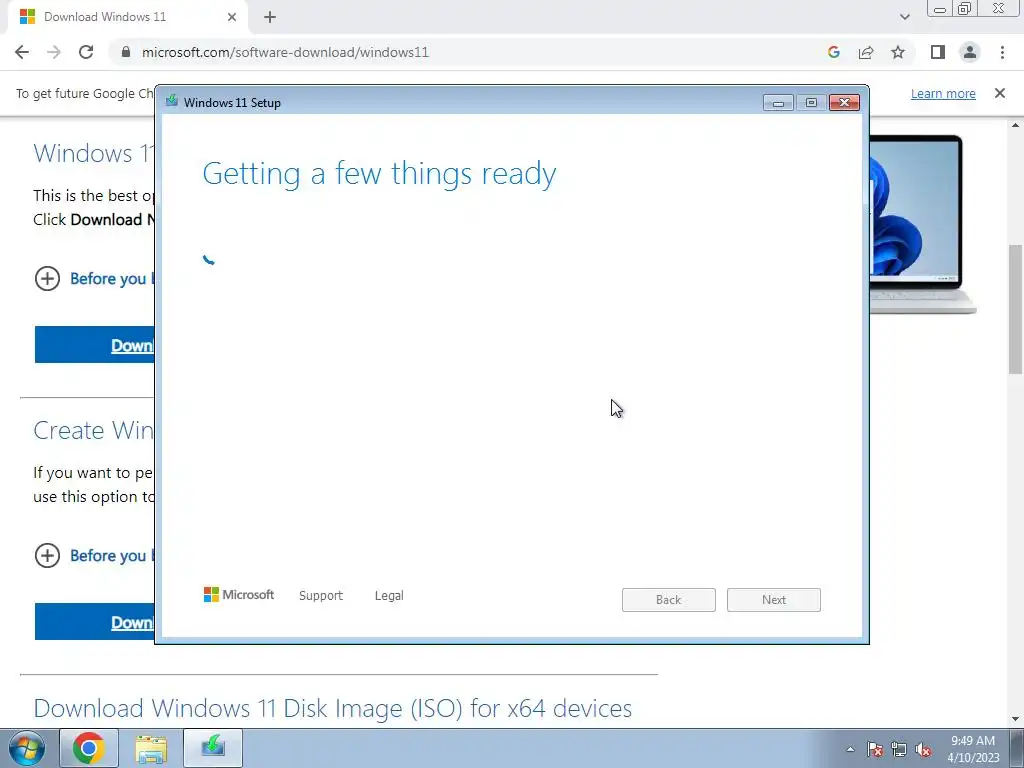Close the Windows 11 Setup window
1024x768 pixels.
(844, 103)
